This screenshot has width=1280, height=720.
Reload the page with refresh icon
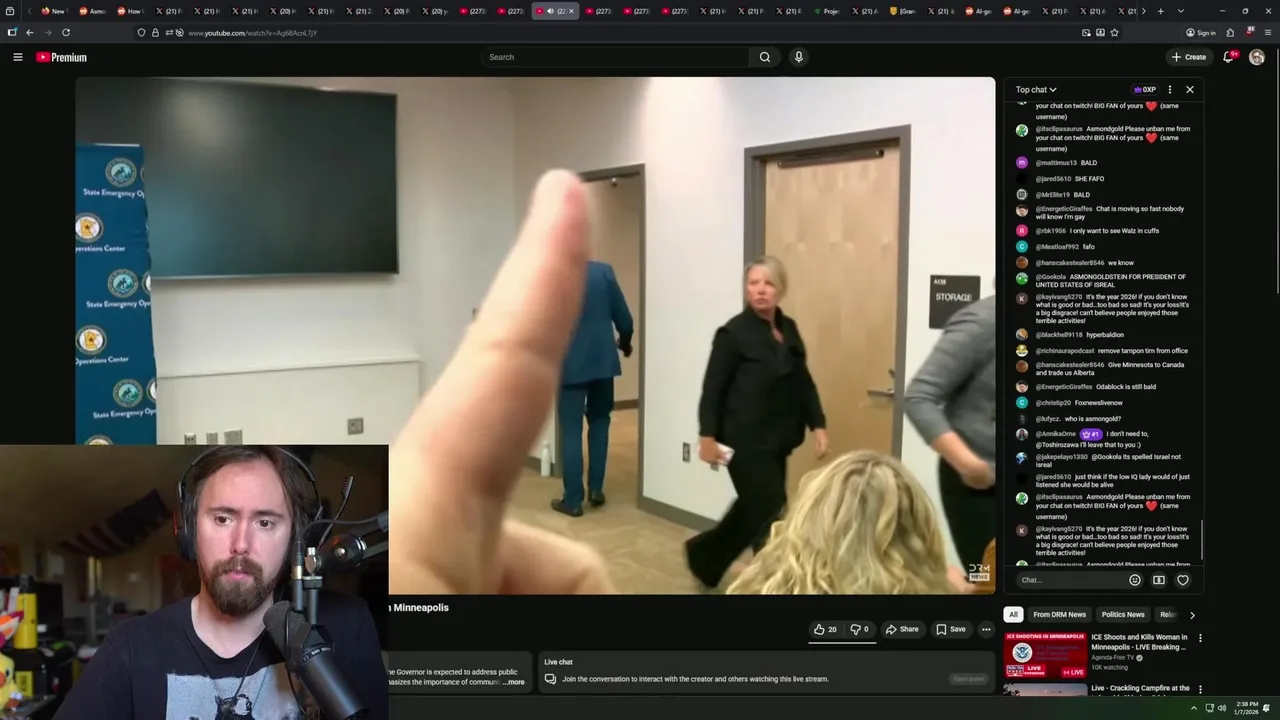[66, 32]
